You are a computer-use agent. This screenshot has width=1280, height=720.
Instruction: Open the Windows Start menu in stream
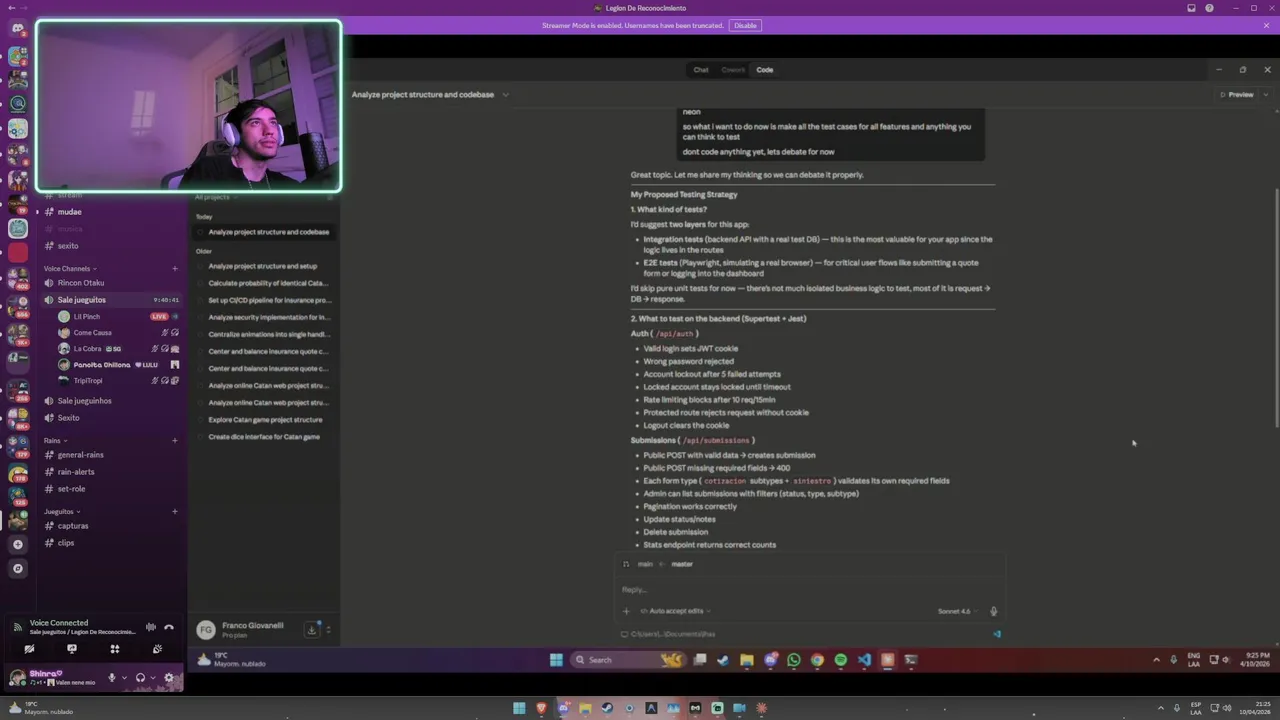[556, 660]
